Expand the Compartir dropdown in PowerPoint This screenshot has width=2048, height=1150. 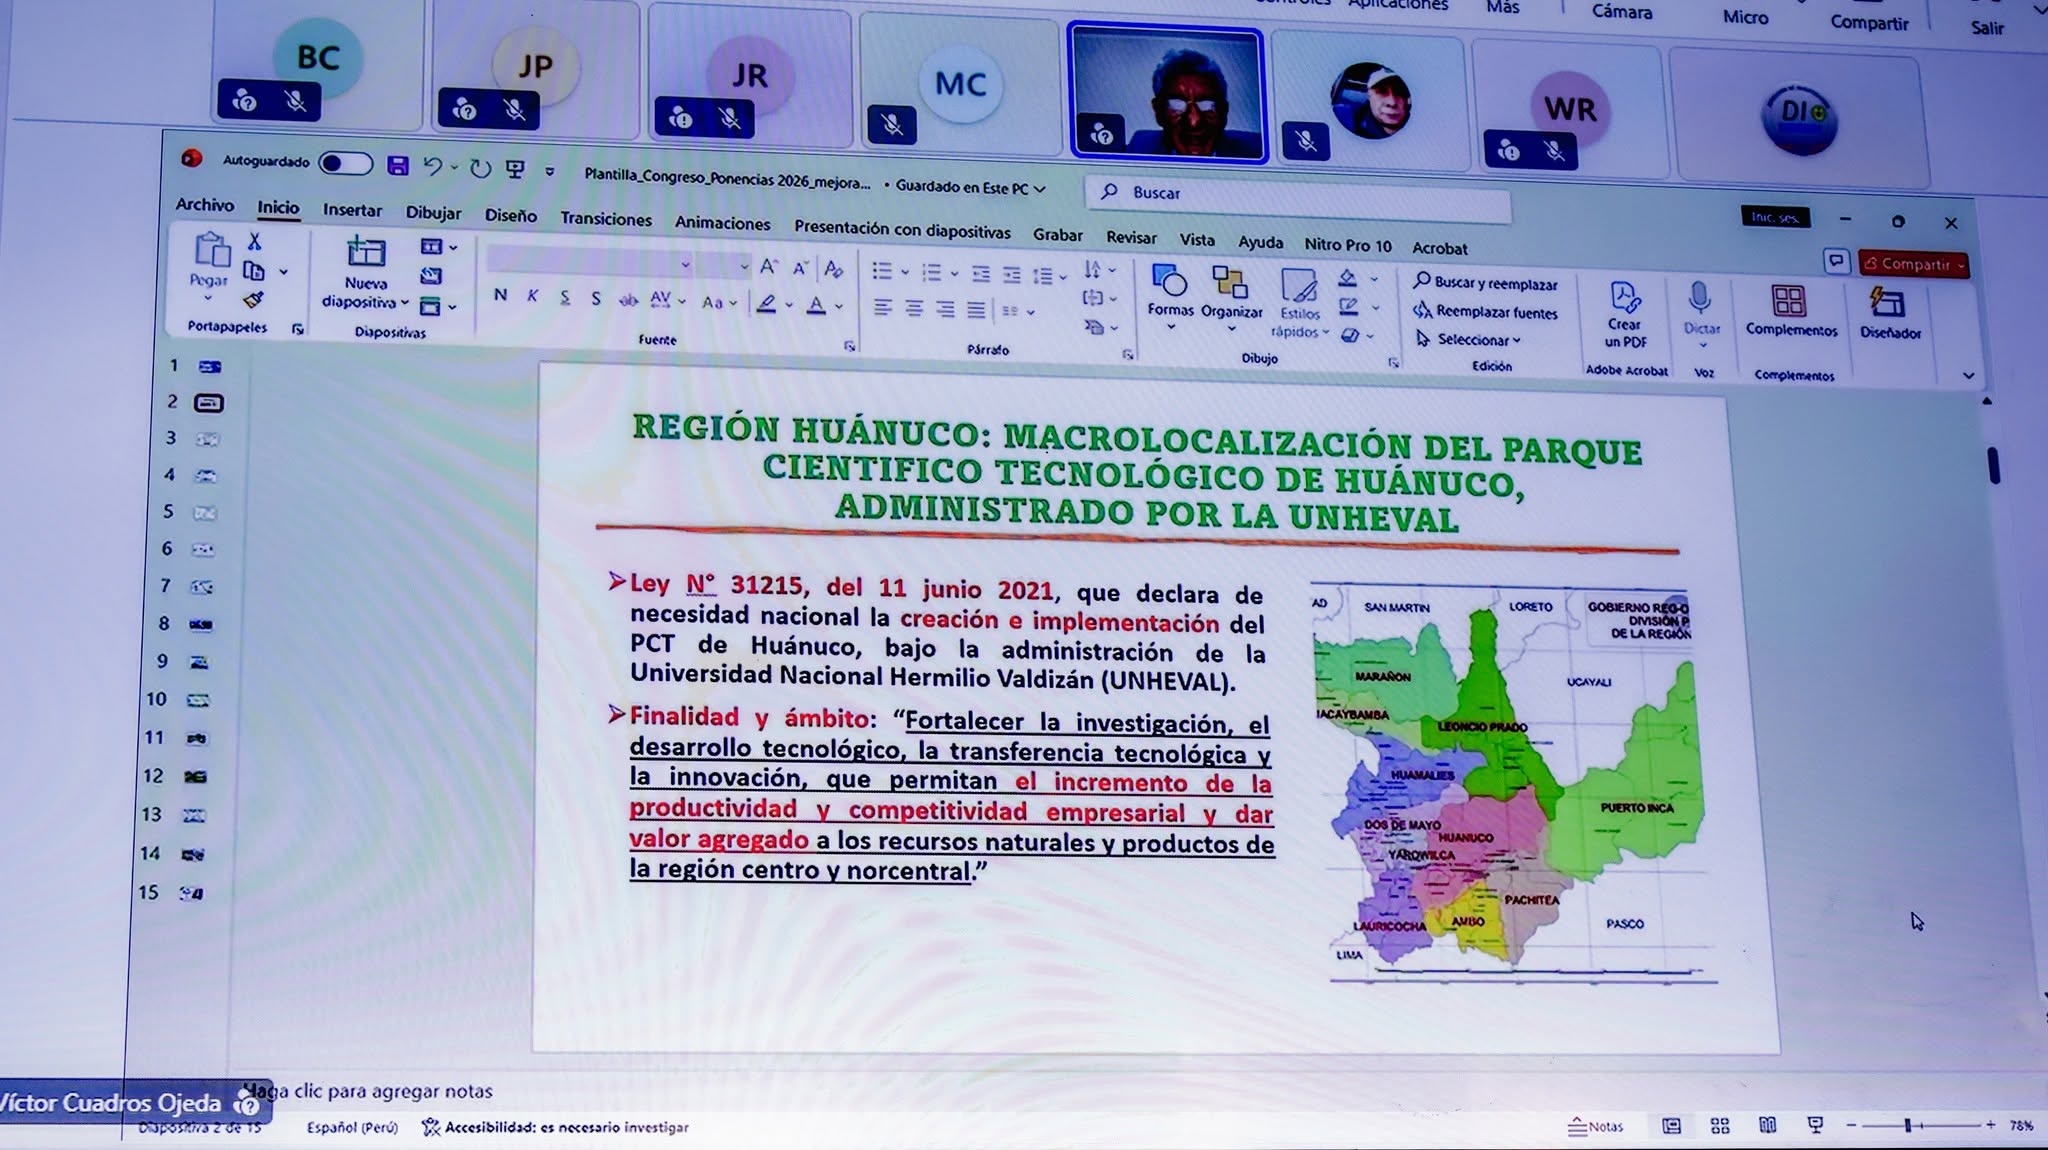tap(1962, 265)
